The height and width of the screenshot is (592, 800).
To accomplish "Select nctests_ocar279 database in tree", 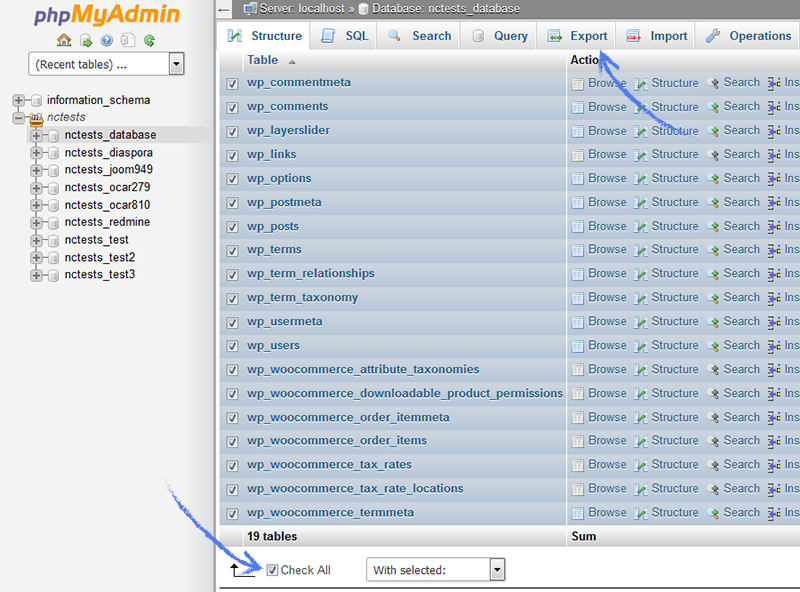I will [107, 187].
